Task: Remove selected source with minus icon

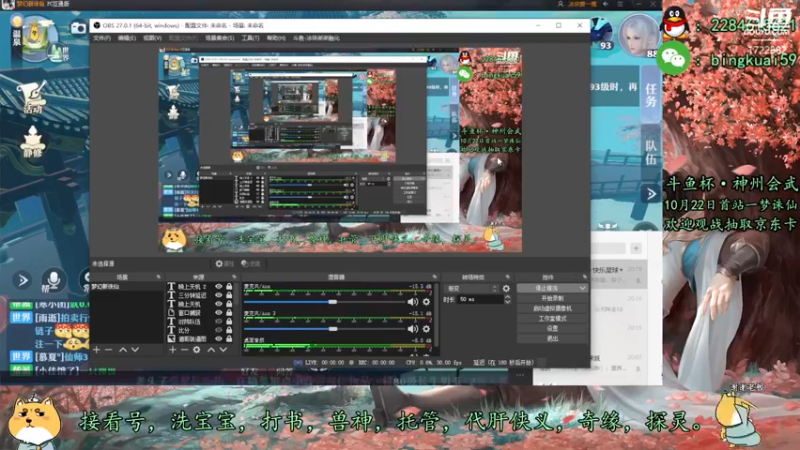Action: click(x=184, y=350)
